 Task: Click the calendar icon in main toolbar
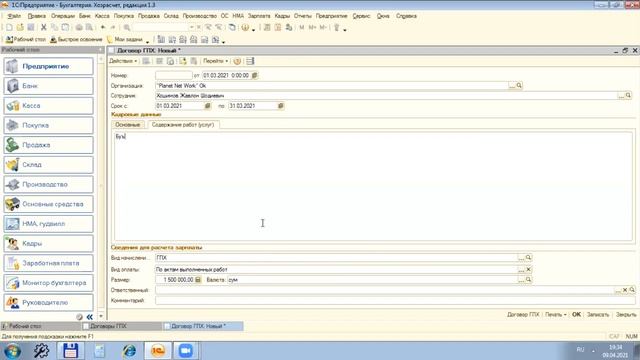click(278, 27)
